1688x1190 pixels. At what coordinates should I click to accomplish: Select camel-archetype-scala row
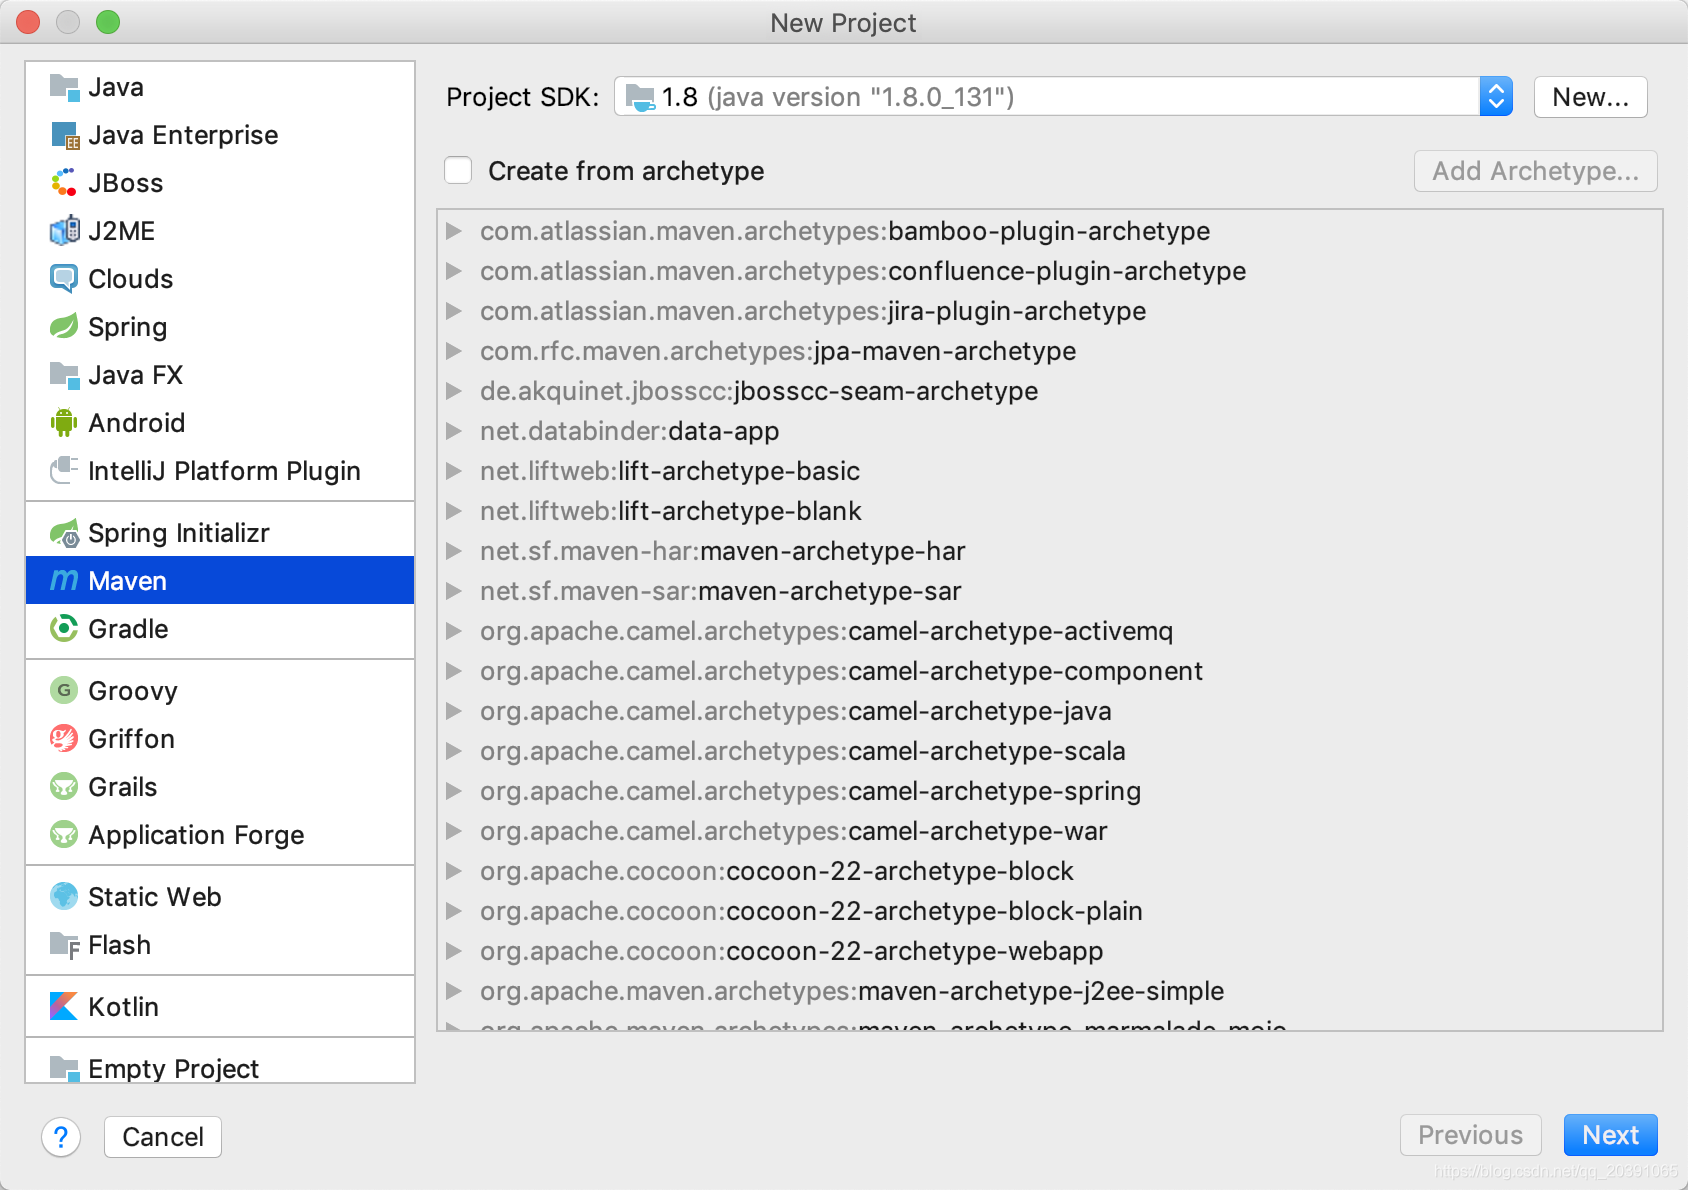click(x=1049, y=751)
